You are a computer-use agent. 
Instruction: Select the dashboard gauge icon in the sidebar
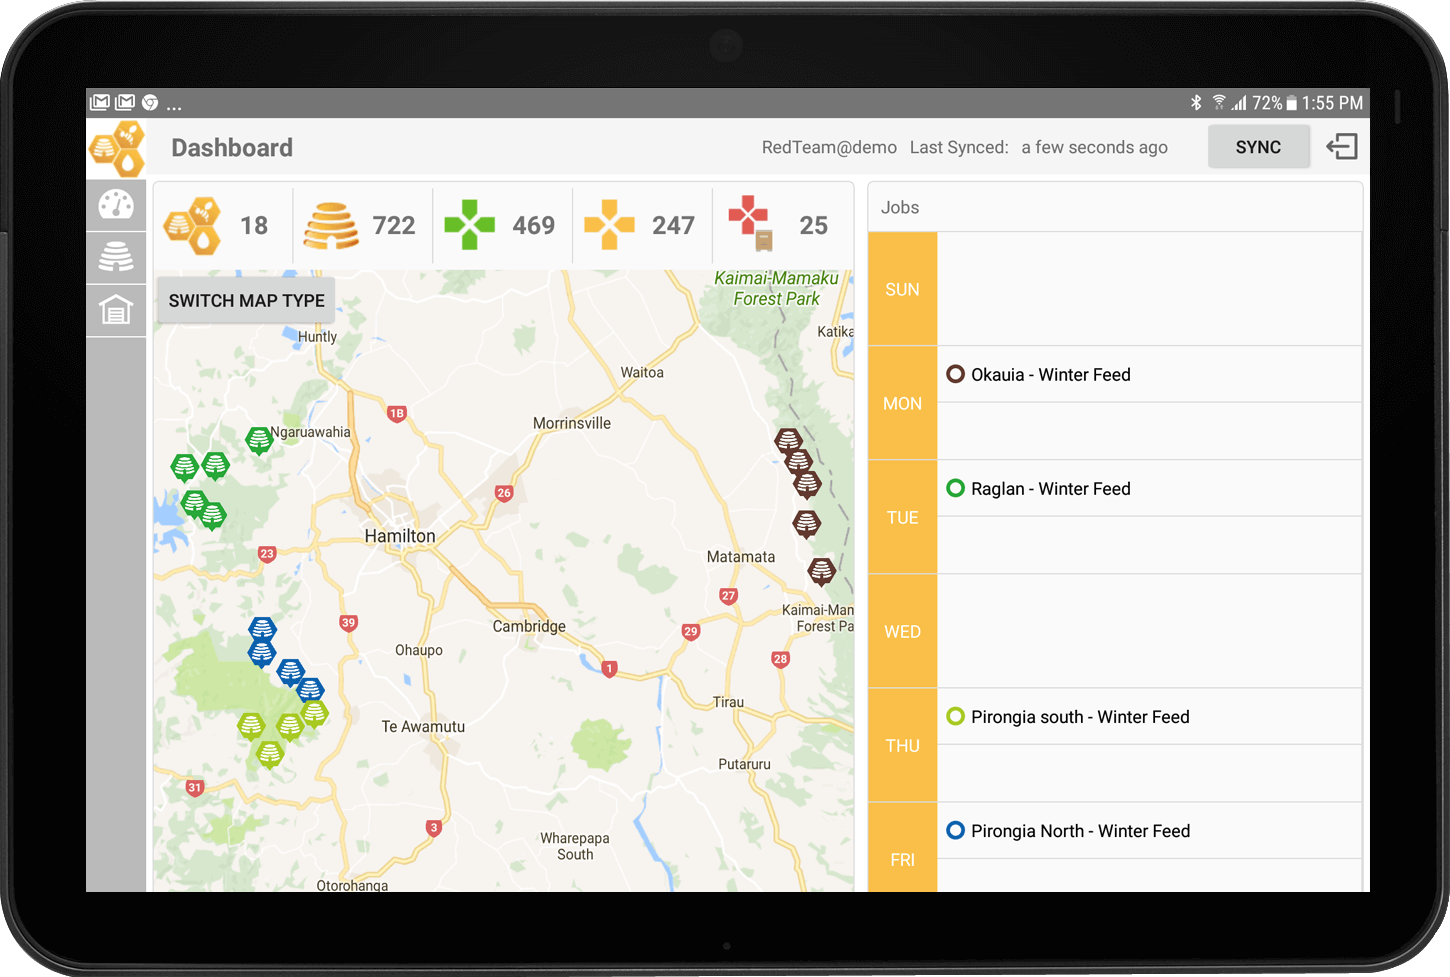116,204
